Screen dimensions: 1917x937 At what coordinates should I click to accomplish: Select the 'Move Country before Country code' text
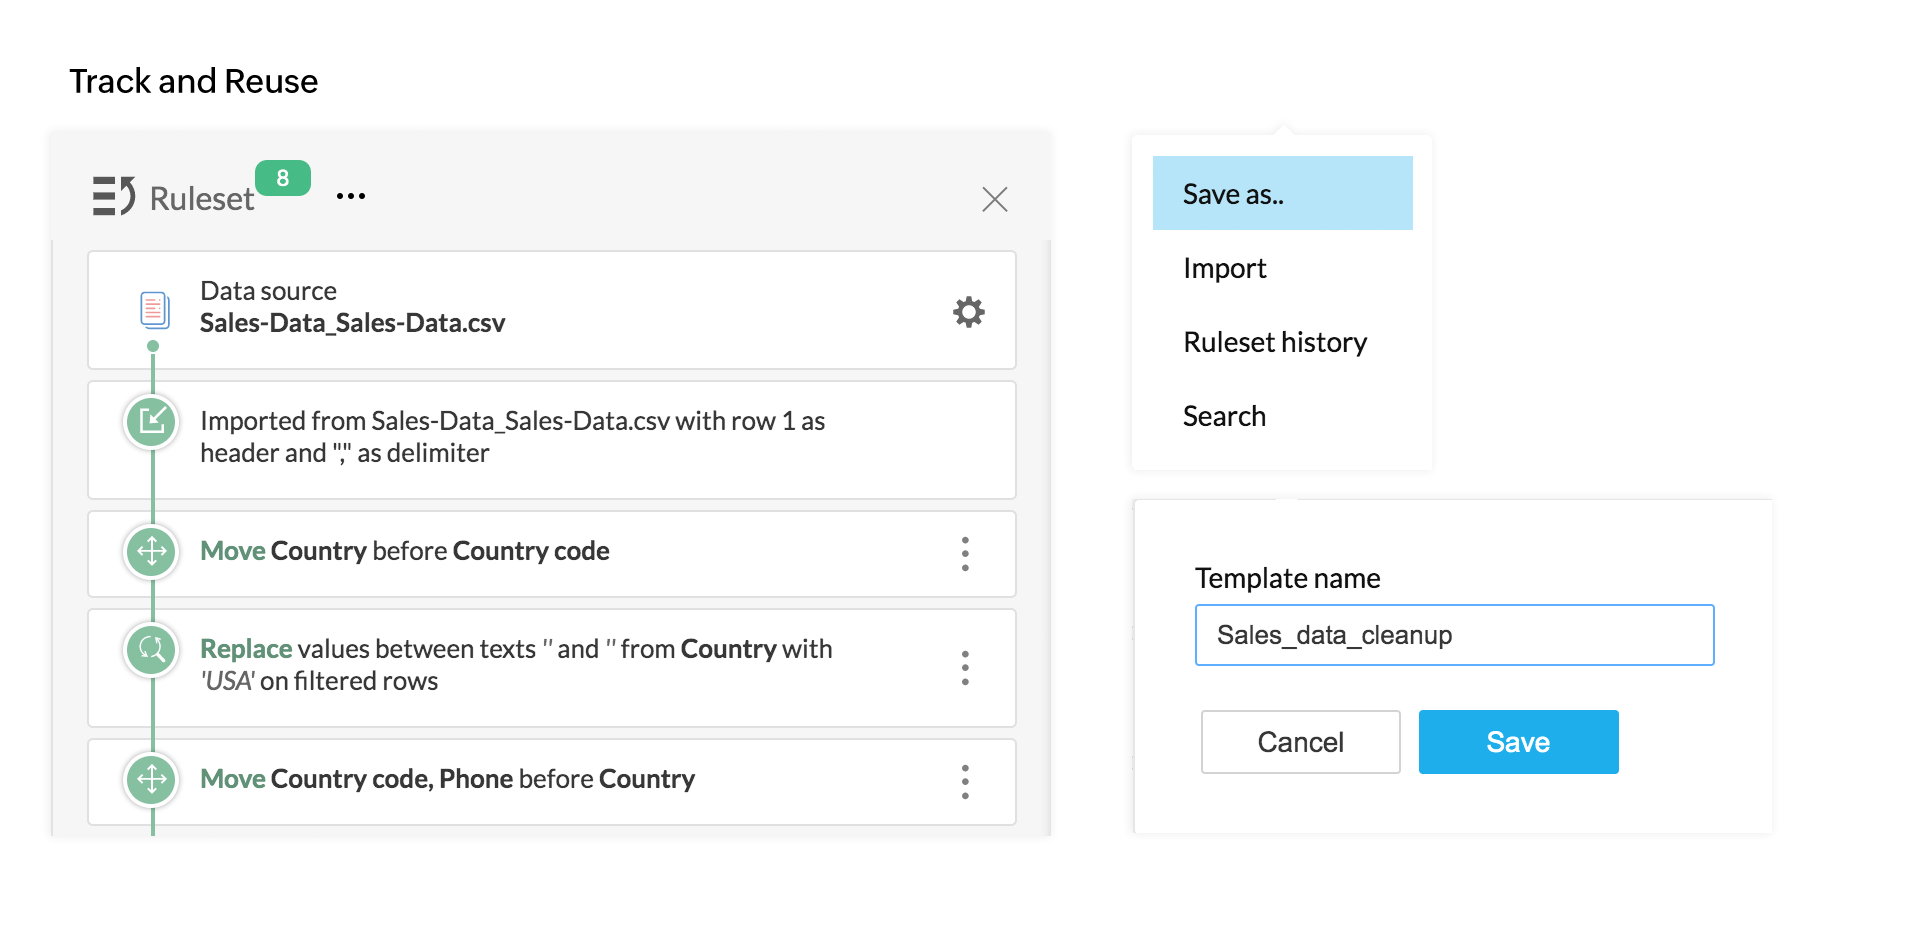click(x=405, y=551)
